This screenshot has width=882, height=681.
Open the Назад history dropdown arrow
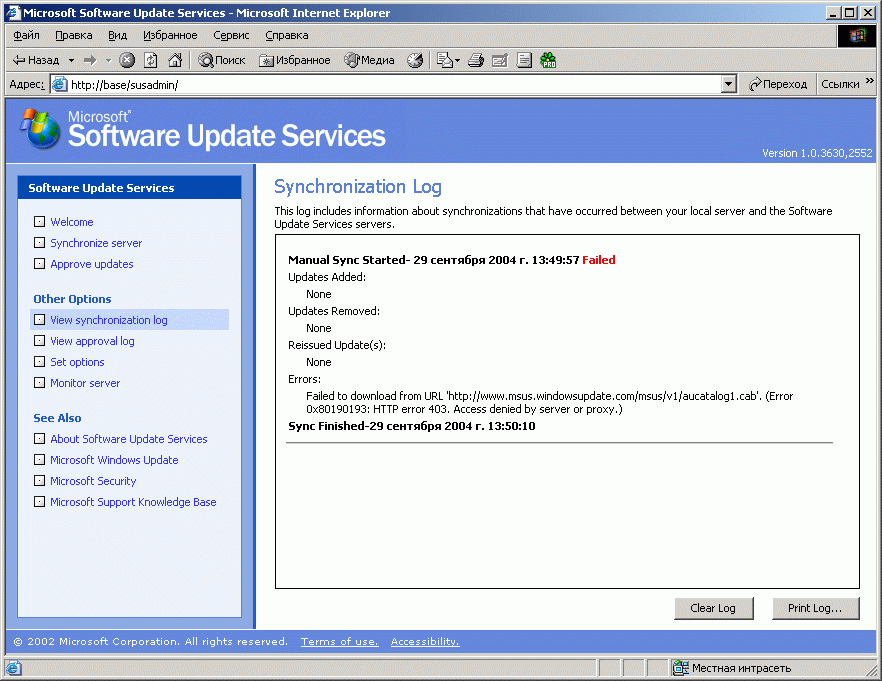click(71, 60)
